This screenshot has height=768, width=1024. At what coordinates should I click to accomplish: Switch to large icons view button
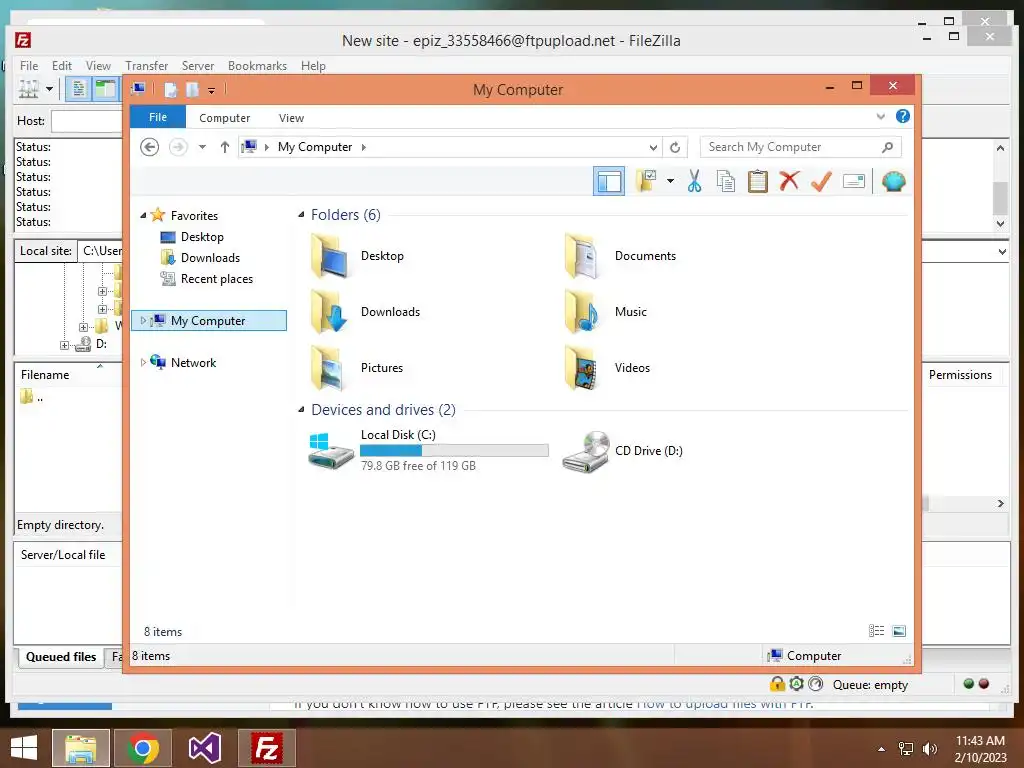(x=899, y=630)
